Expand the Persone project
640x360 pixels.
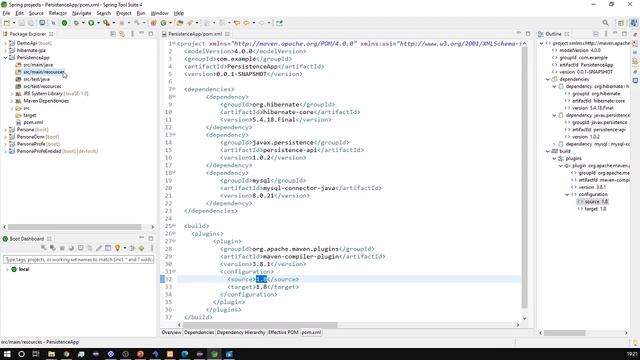[5, 129]
